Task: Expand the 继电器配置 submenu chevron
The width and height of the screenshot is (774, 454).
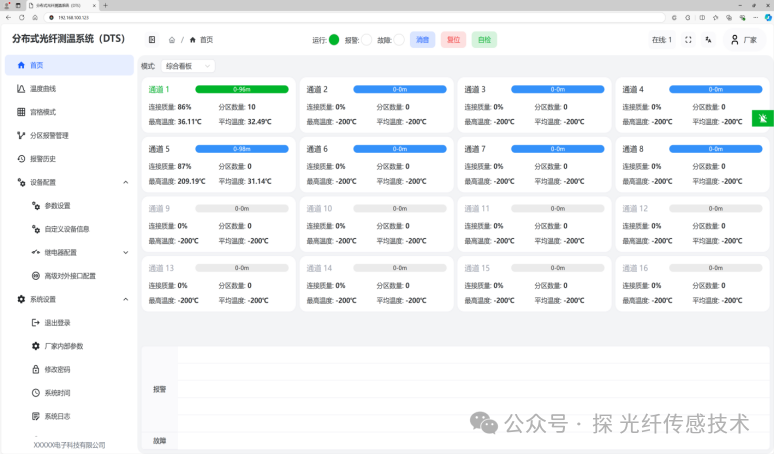Action: point(126,253)
